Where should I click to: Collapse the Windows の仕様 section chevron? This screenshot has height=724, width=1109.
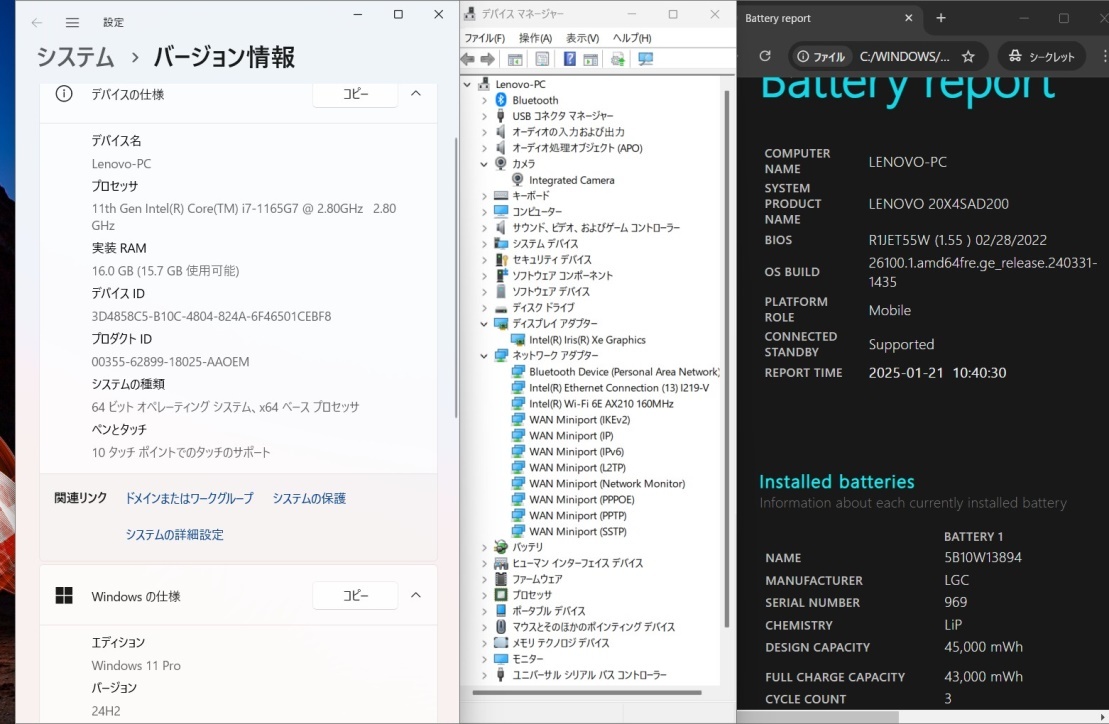tap(416, 595)
